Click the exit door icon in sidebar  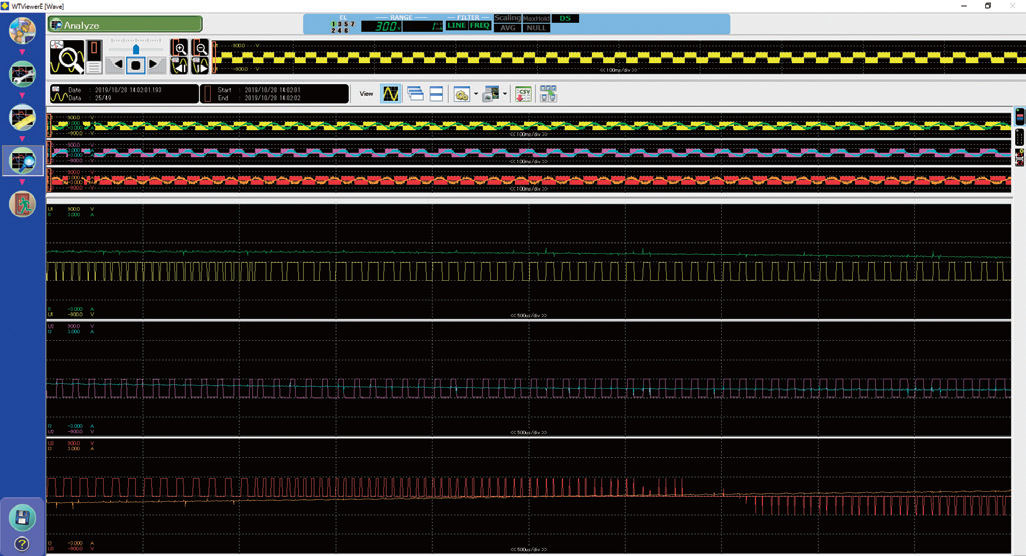pos(22,204)
